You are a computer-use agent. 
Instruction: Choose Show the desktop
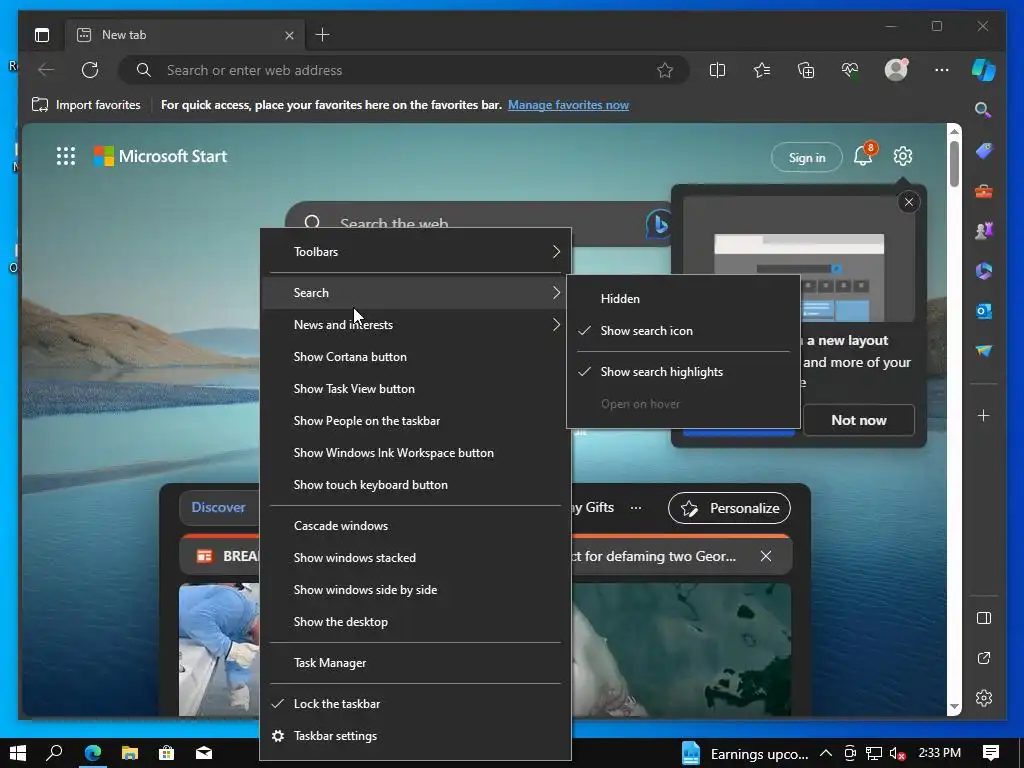pos(415,622)
